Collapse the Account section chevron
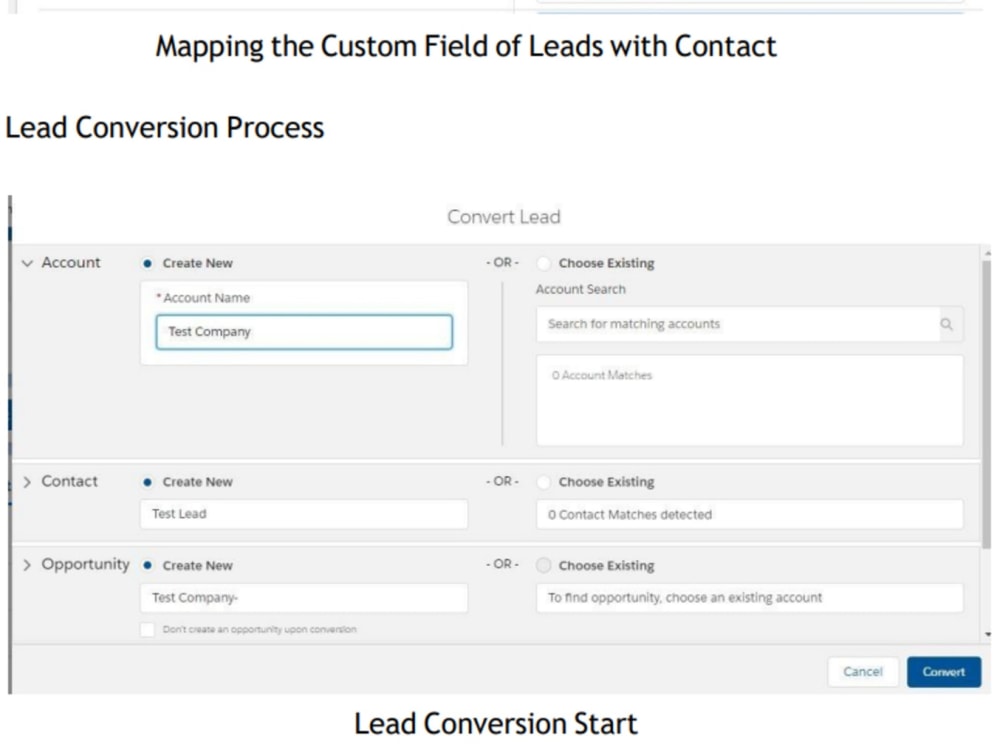 click(27, 263)
